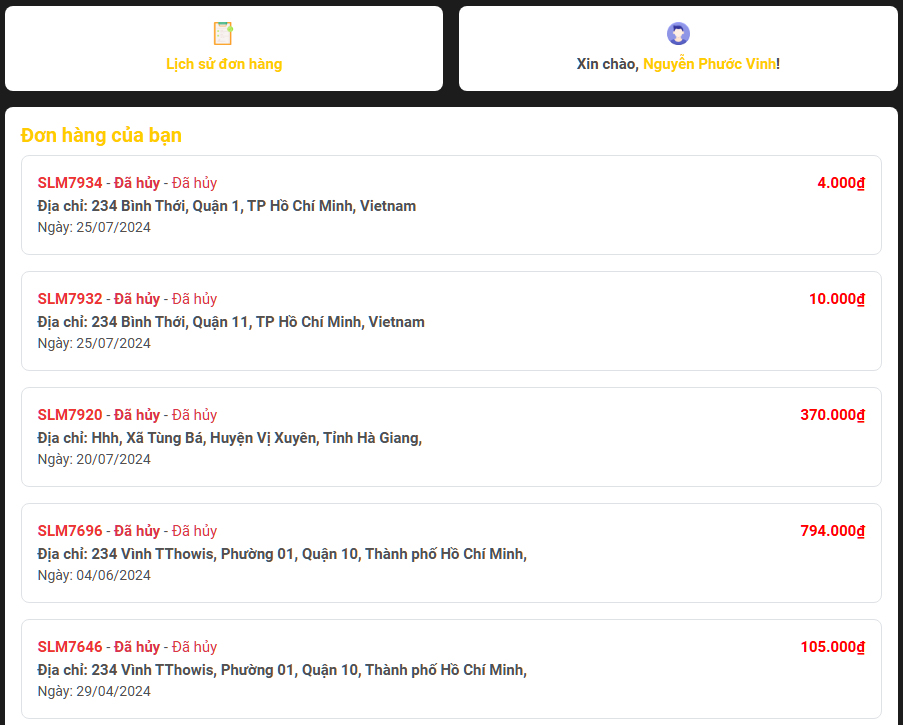
Task: Select the 370.000₫ order amount
Action: 832,415
